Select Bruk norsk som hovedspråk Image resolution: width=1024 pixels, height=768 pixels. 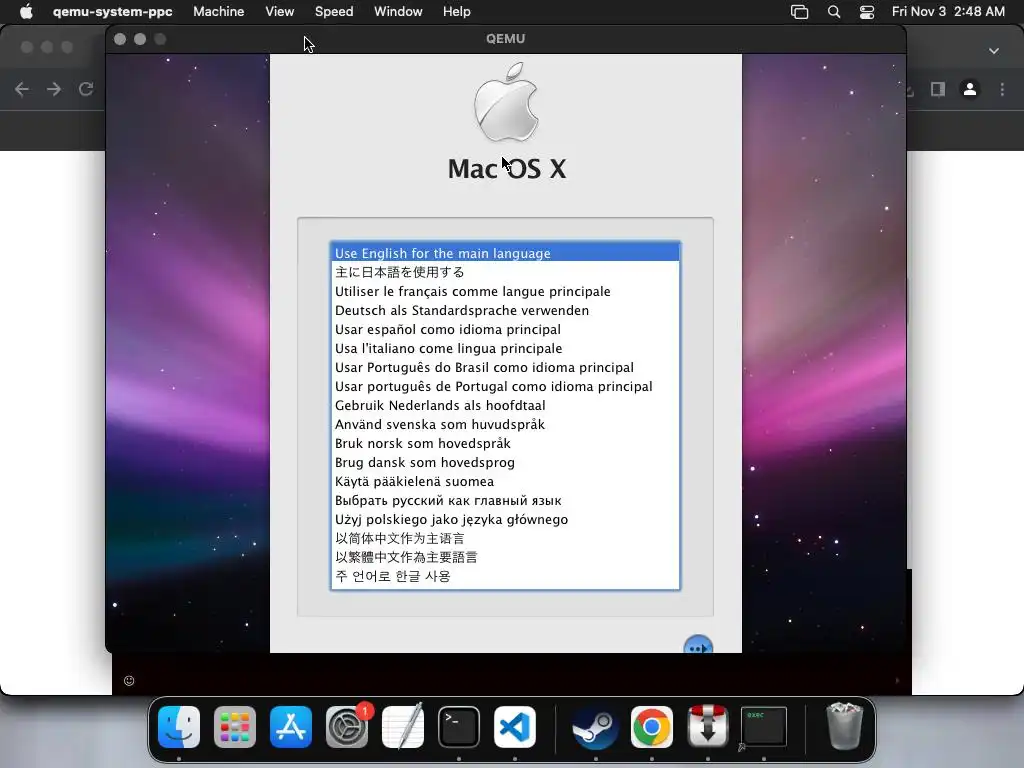[x=505, y=443]
